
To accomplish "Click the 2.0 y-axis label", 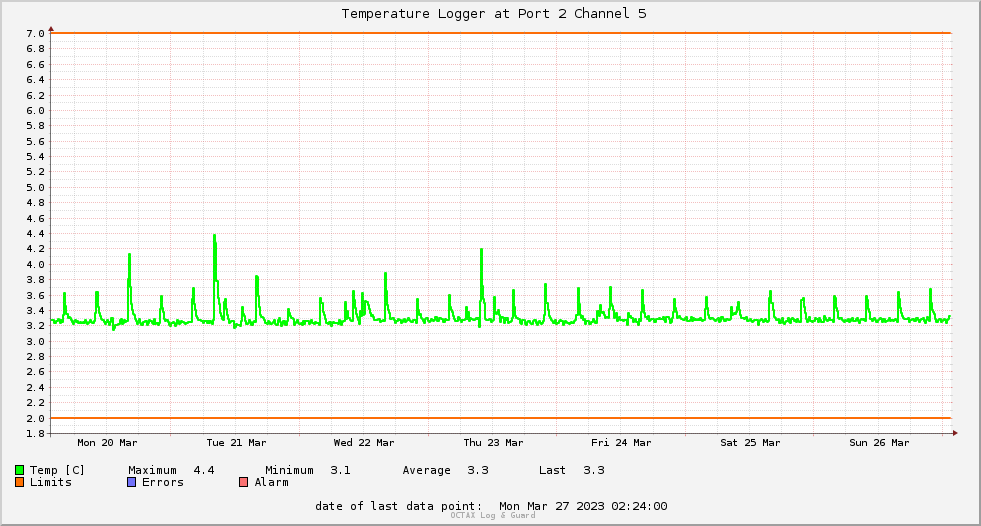I will click(x=36, y=418).
